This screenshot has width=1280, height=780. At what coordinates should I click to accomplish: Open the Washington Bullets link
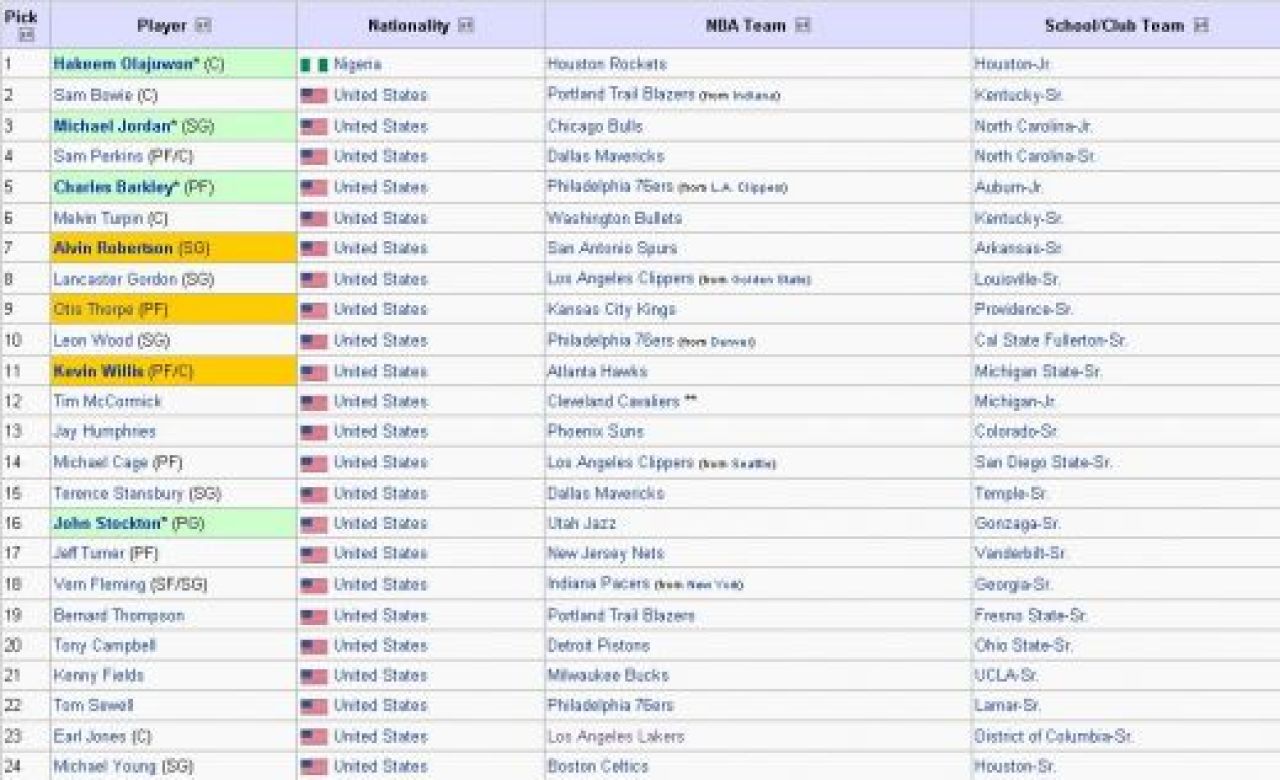click(x=615, y=217)
